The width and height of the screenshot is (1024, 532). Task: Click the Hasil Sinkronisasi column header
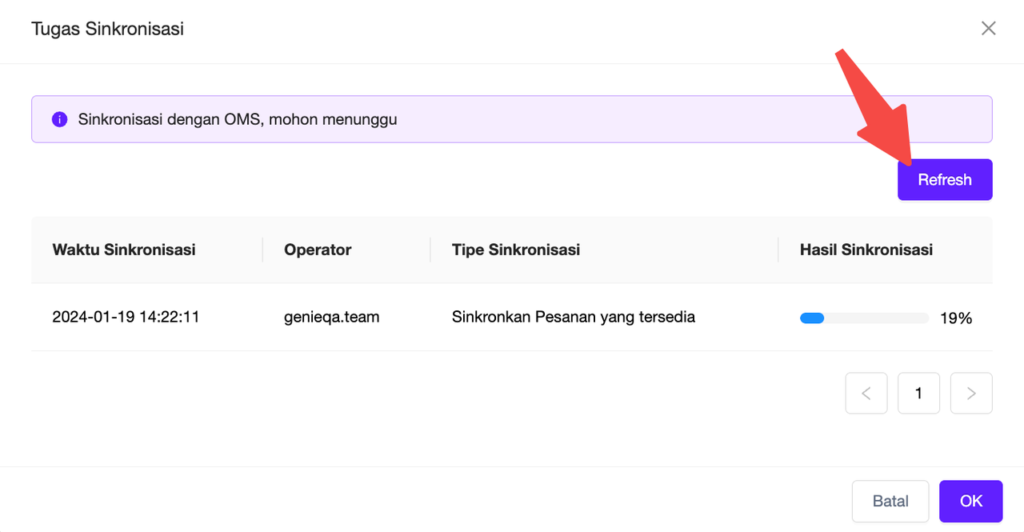(x=866, y=249)
